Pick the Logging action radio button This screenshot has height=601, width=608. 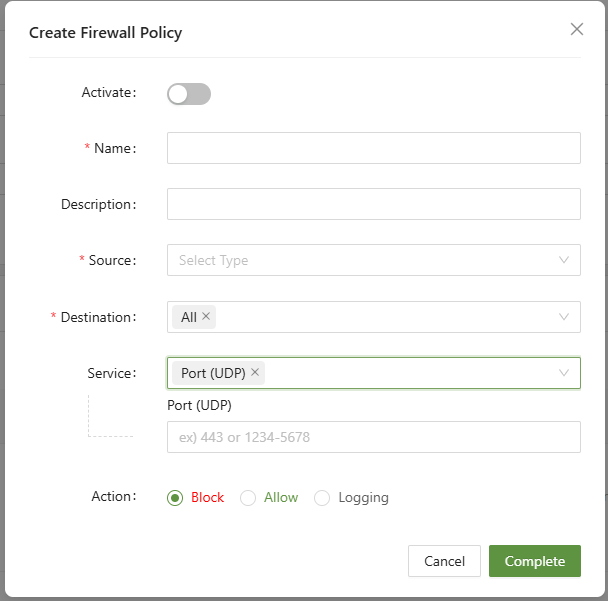click(x=322, y=498)
